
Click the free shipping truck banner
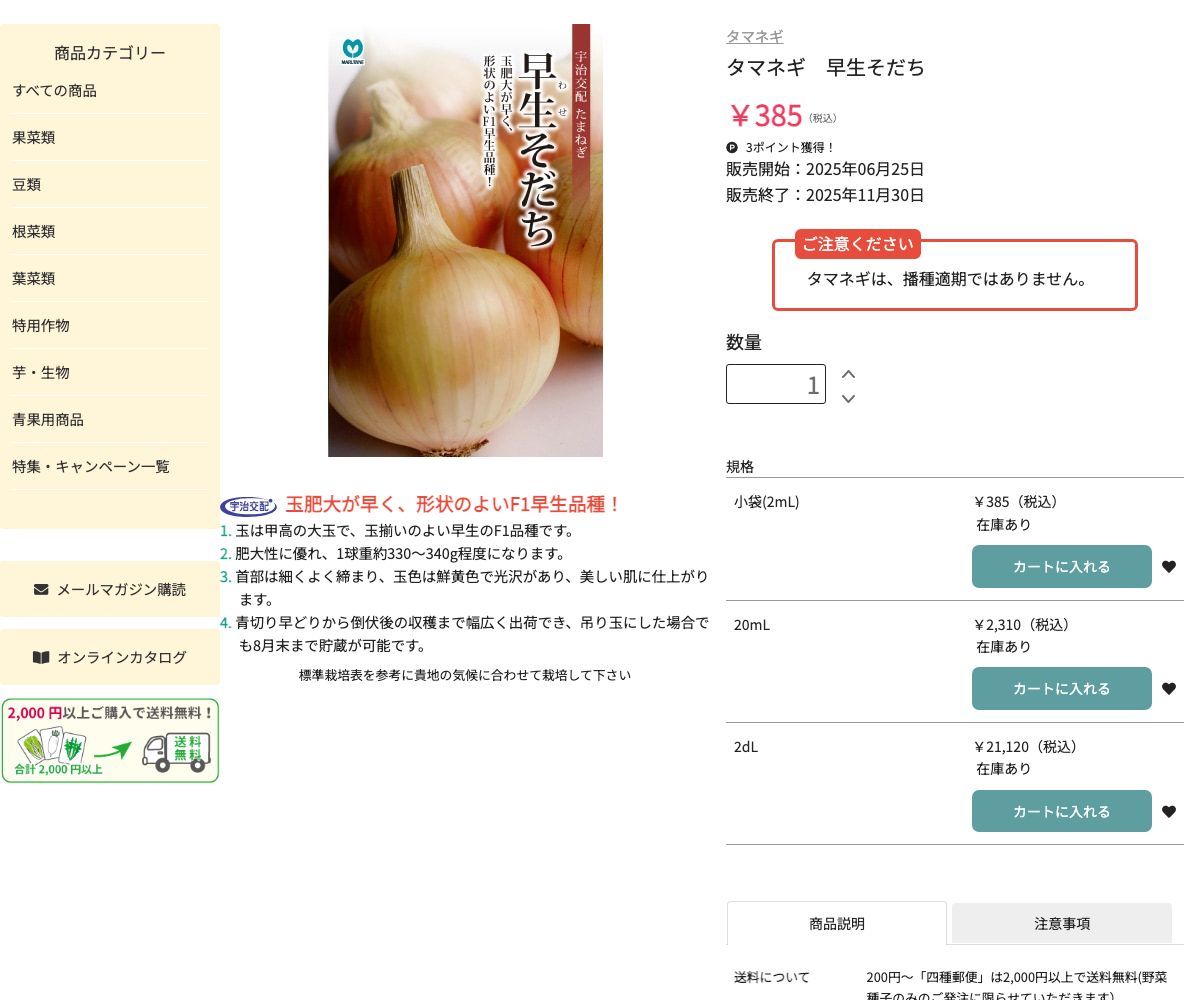(x=110, y=740)
